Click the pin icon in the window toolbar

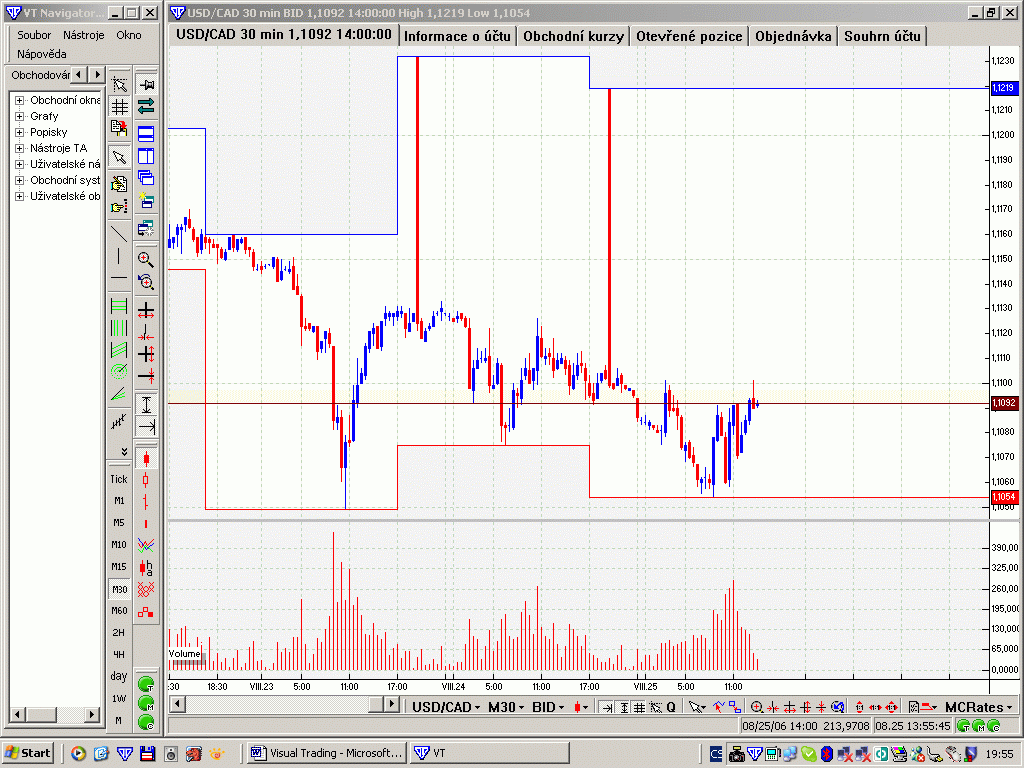pos(146,84)
